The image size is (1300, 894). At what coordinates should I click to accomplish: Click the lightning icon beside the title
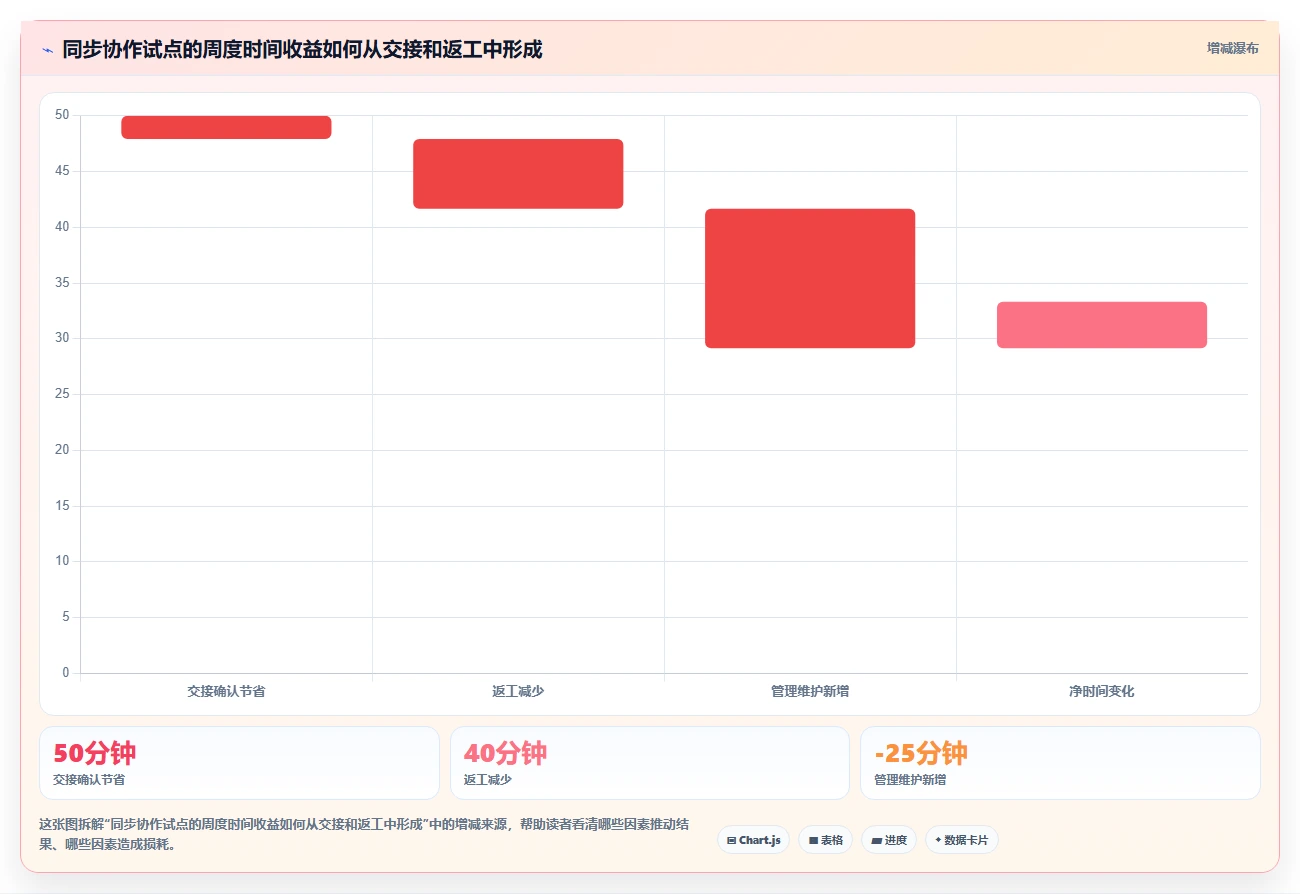[47, 49]
